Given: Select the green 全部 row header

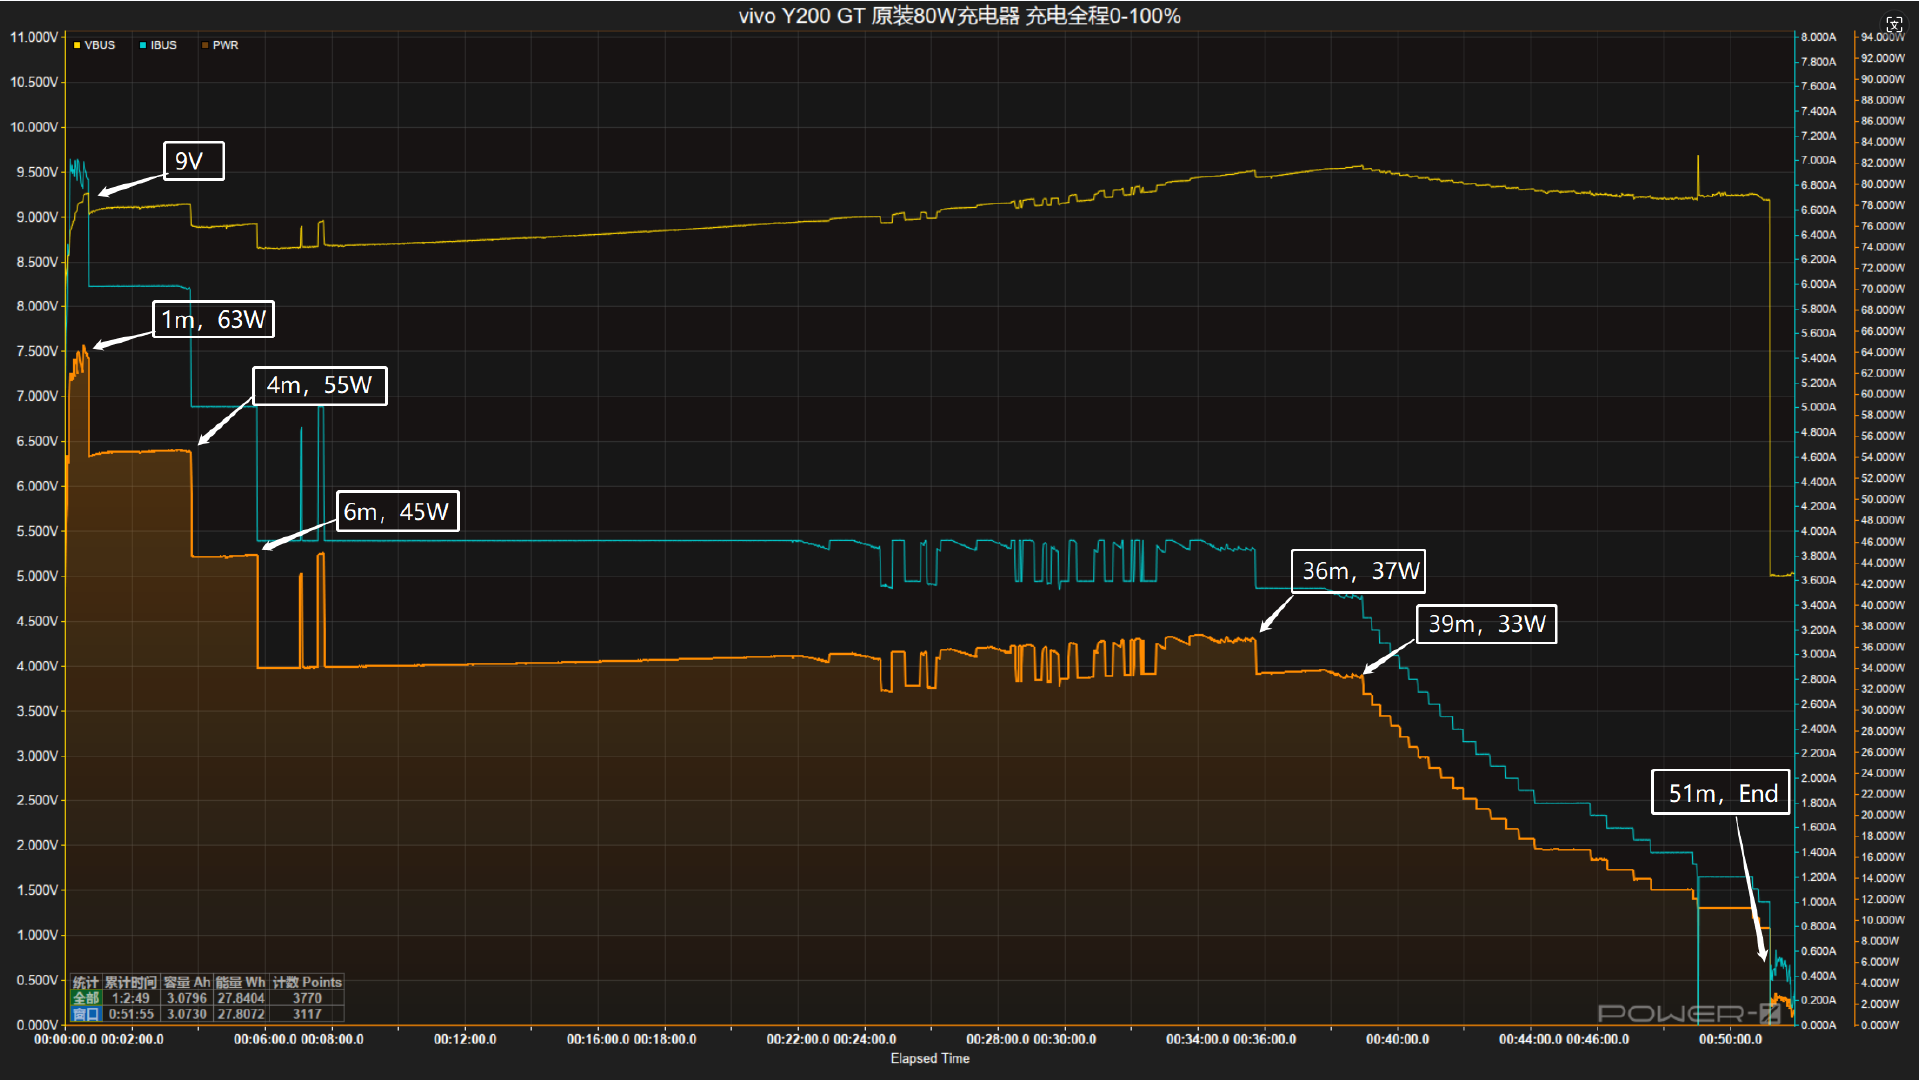Looking at the screenshot, I should pos(86,998).
